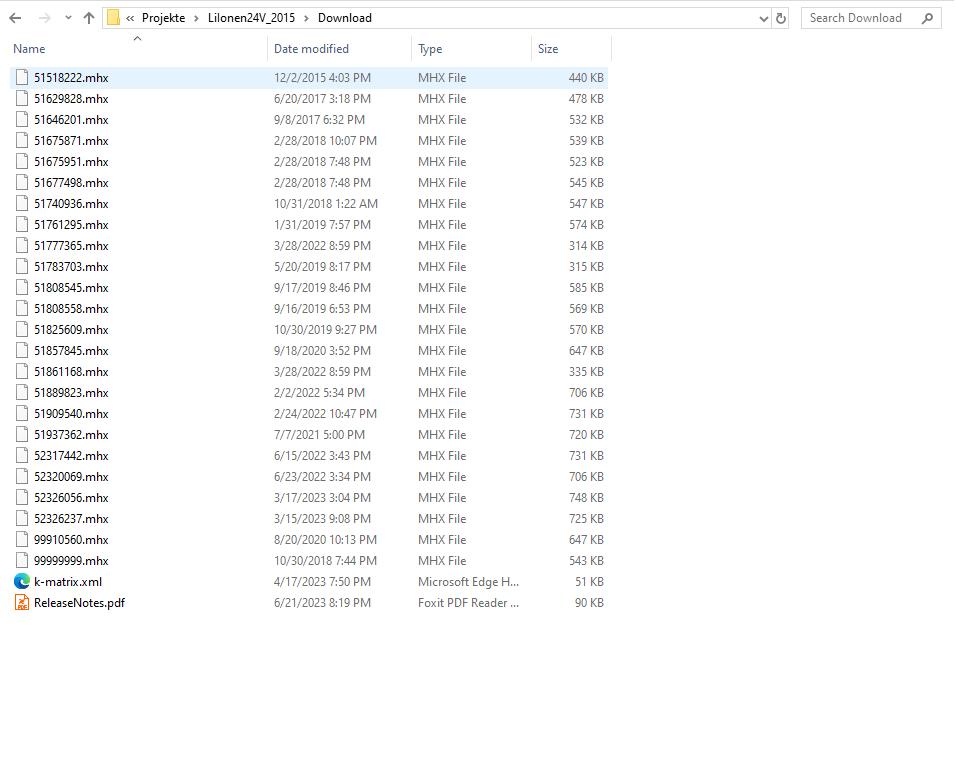Select the ReleaseNotes.pdf file name

[x=79, y=603]
